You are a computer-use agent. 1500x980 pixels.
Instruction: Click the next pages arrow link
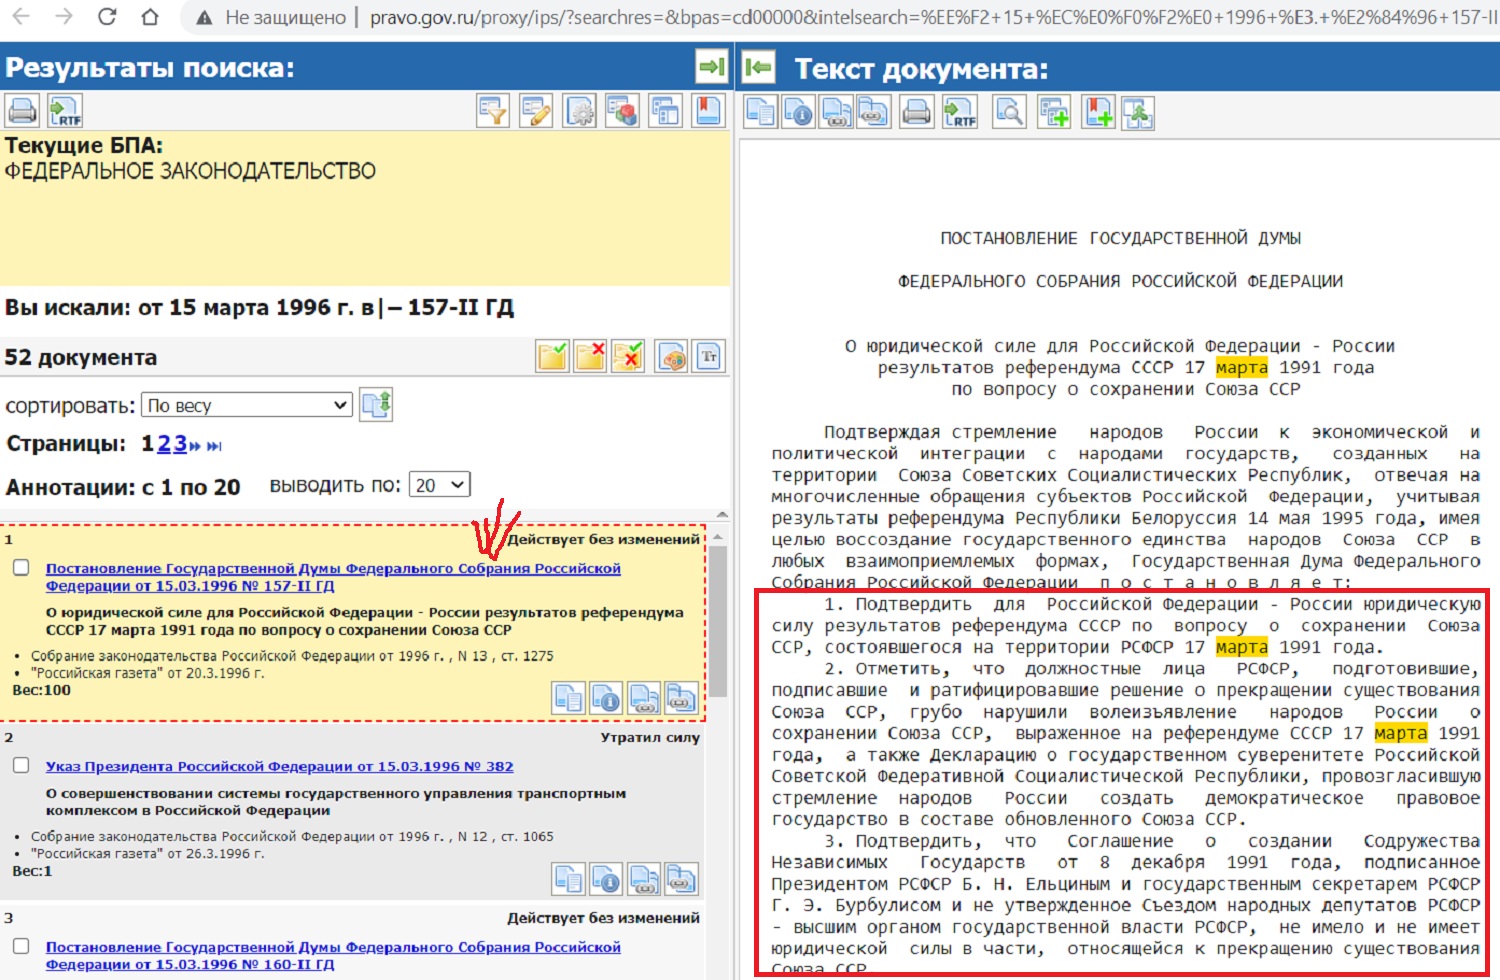[195, 446]
